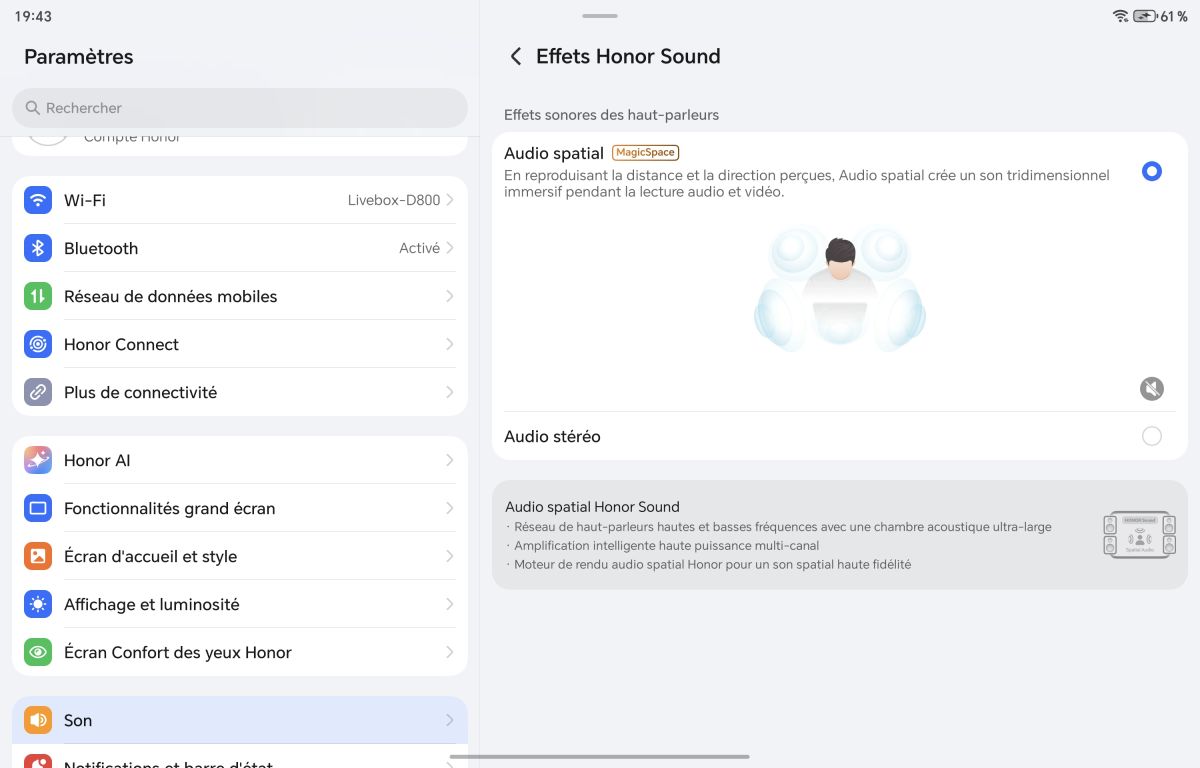Open the Honor Connect menu entry

[240, 344]
